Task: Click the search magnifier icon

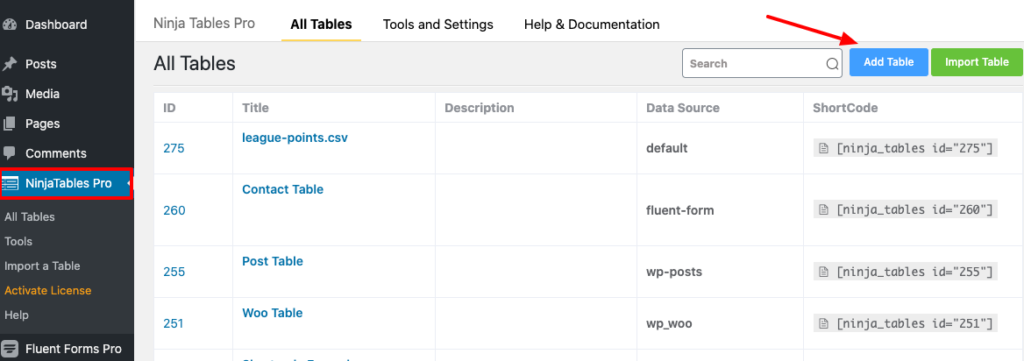Action: click(x=833, y=64)
